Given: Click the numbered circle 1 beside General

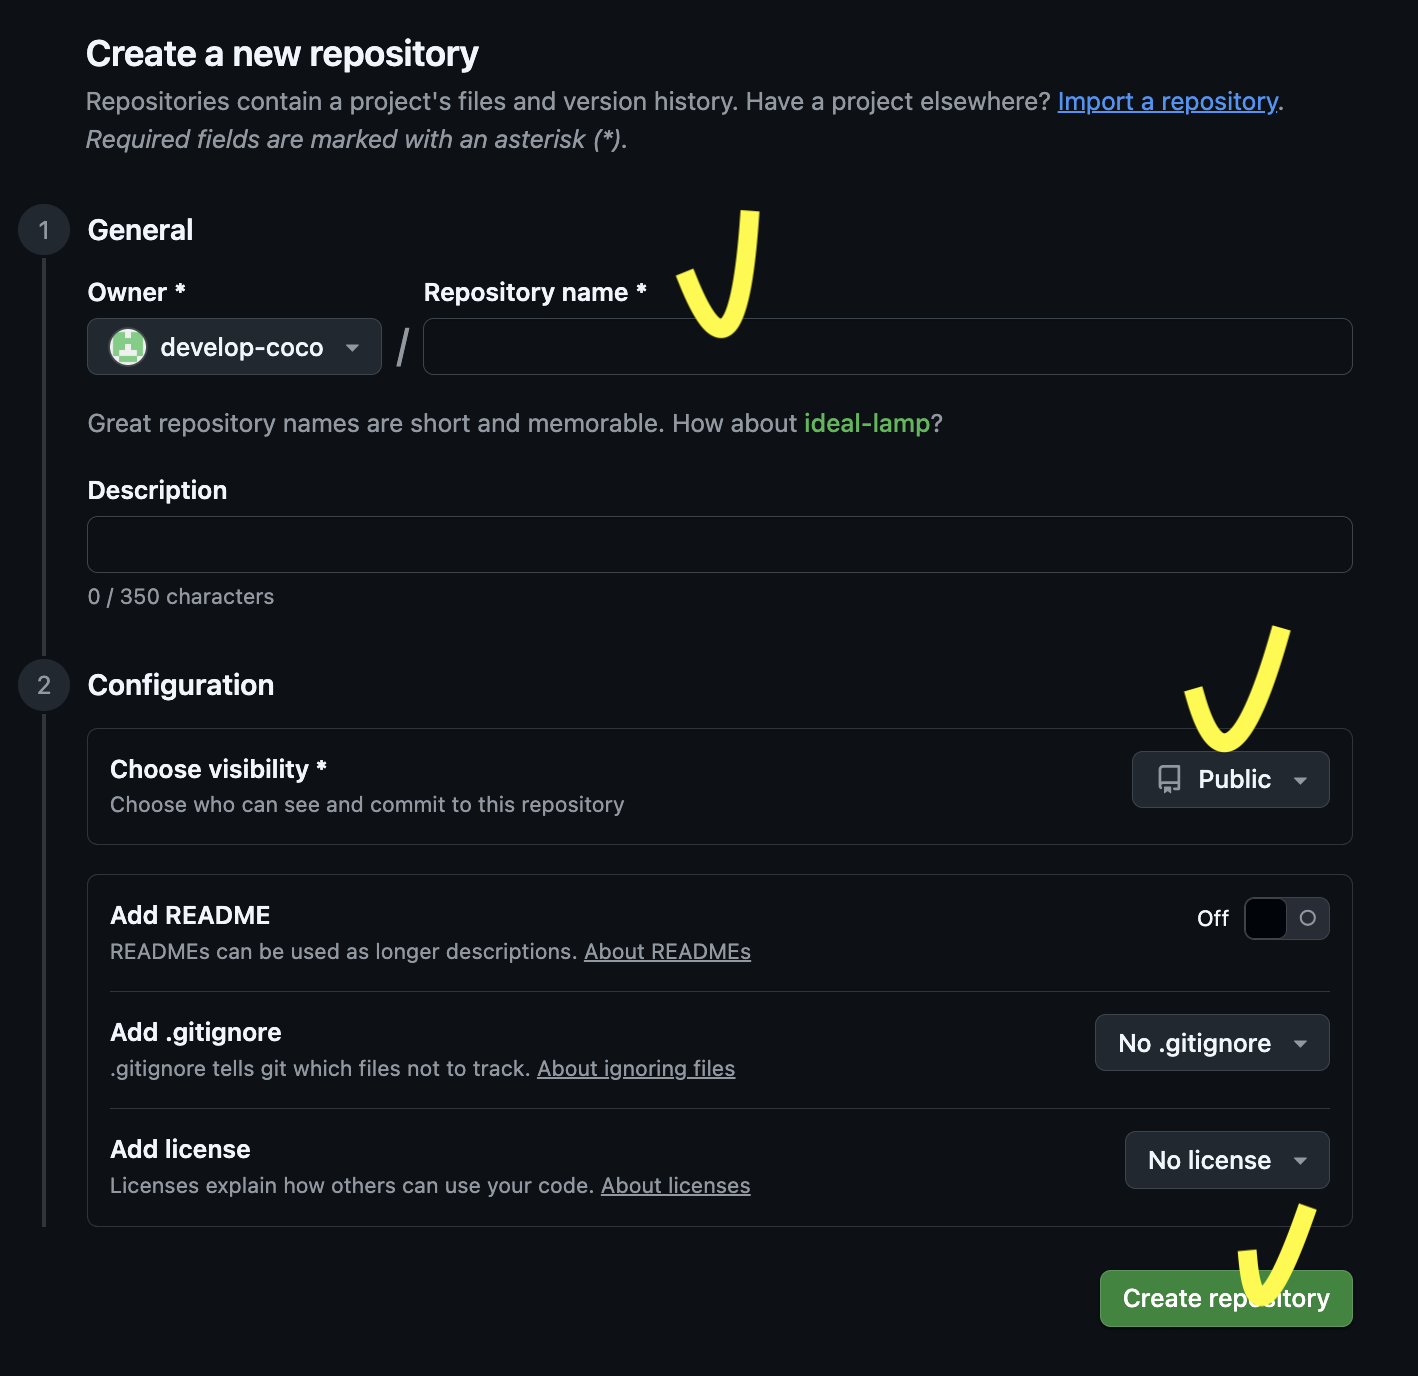Looking at the screenshot, I should click(43, 229).
